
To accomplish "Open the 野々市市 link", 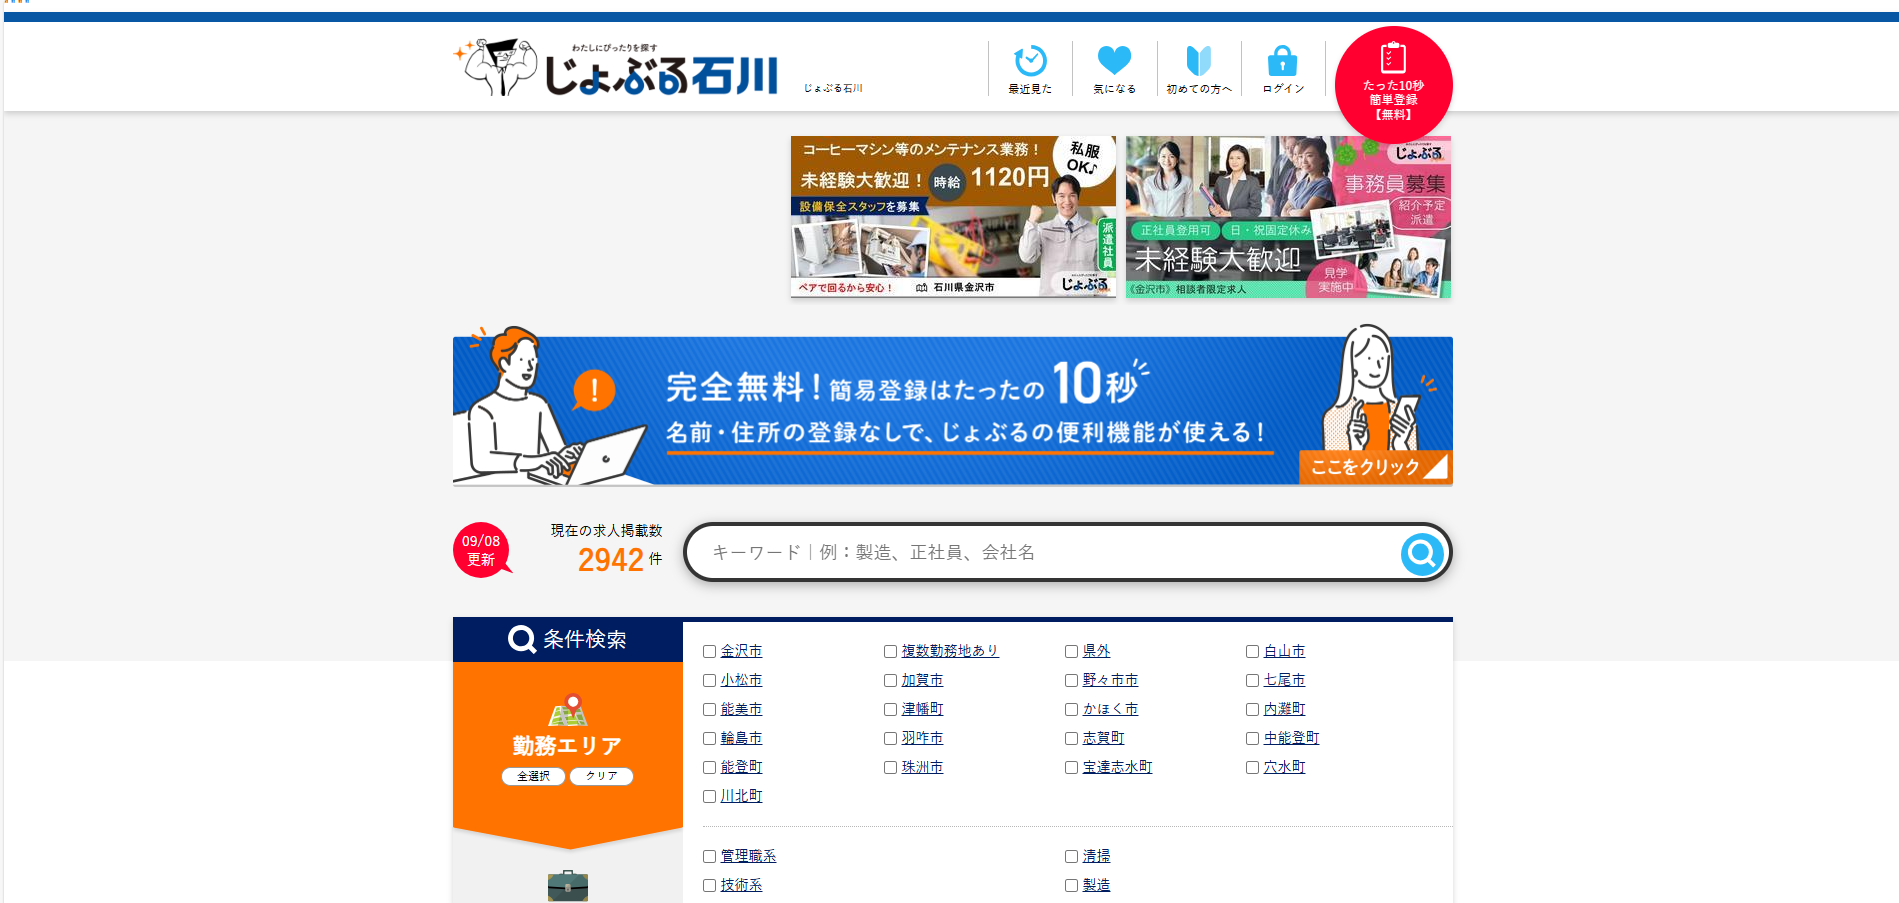I will pyautogui.click(x=1110, y=680).
